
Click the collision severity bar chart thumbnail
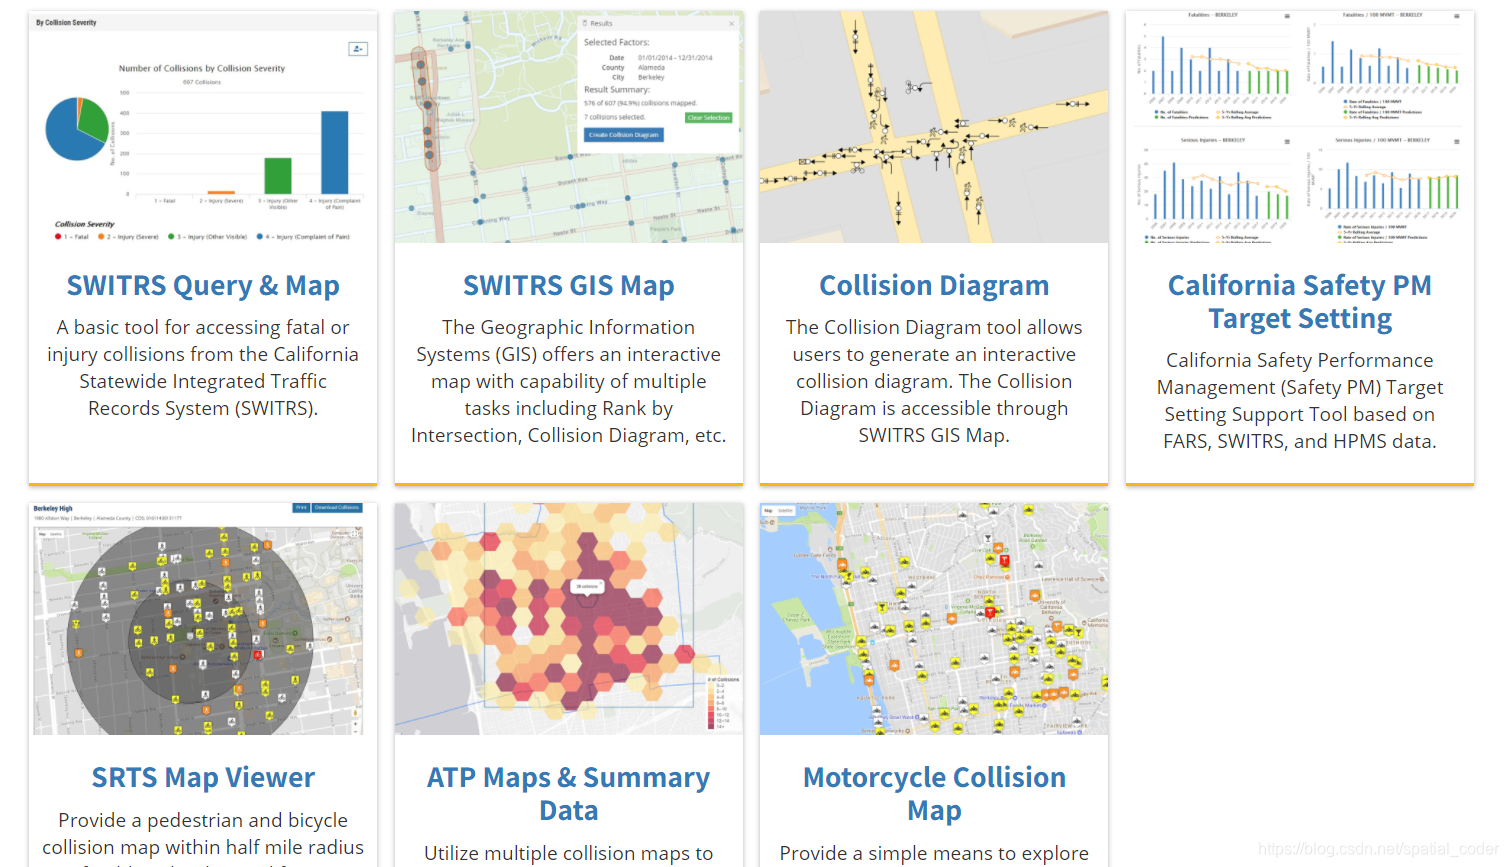pos(203,127)
